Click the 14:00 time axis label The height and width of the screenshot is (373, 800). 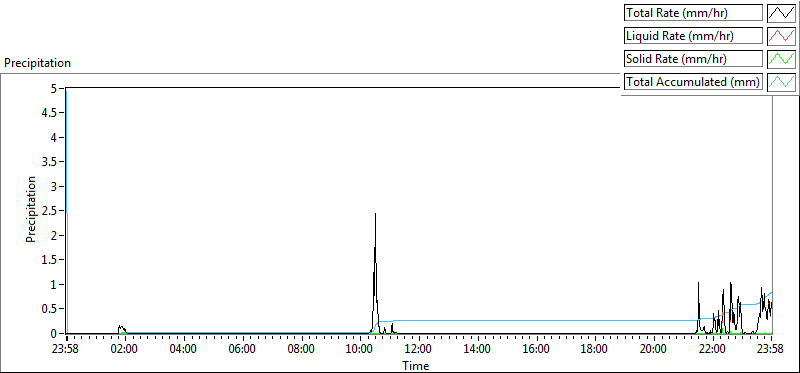point(478,350)
